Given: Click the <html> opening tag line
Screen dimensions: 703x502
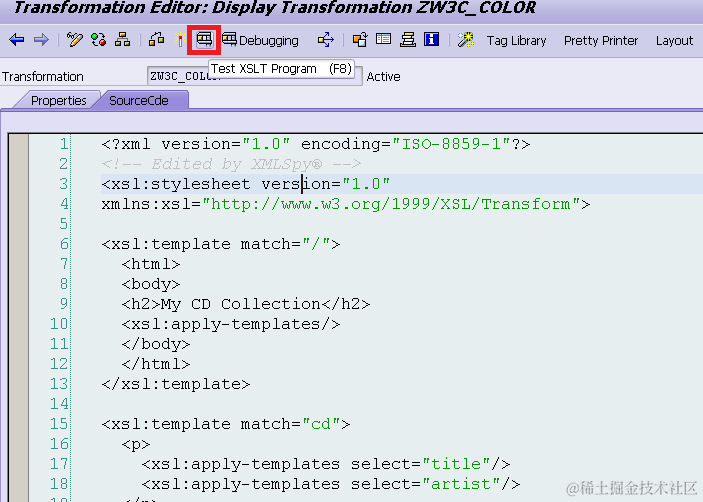Looking at the screenshot, I should (x=151, y=264).
